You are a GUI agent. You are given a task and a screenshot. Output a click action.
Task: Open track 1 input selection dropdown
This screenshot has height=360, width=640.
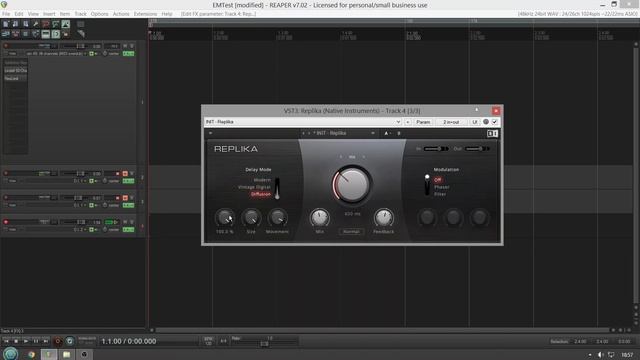[56, 53]
